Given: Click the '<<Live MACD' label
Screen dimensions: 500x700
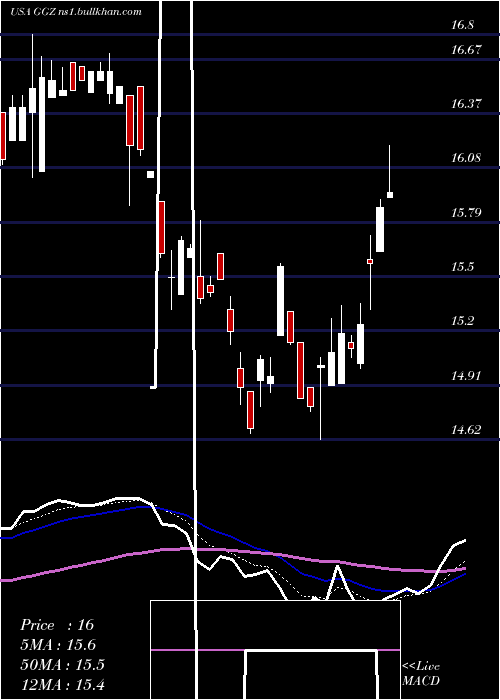Looking at the screenshot, I should click(421, 674).
